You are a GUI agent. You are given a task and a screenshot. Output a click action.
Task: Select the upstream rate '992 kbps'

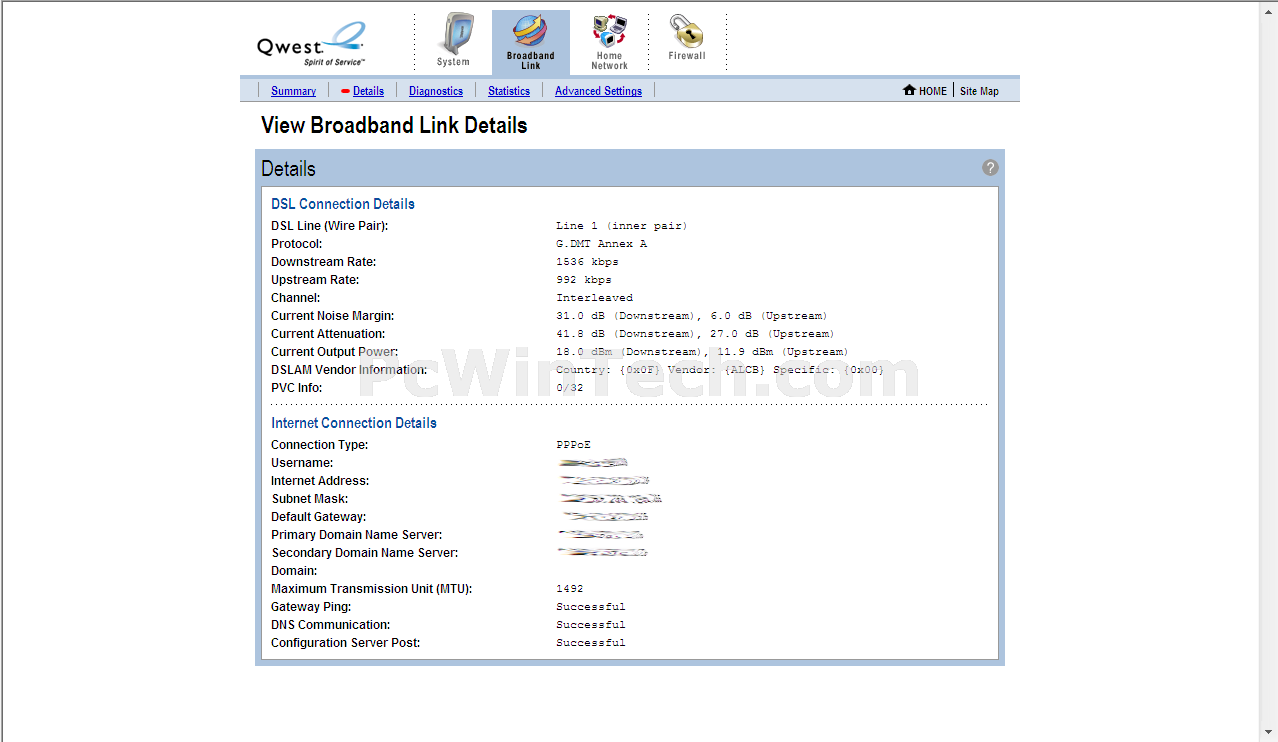coord(583,280)
